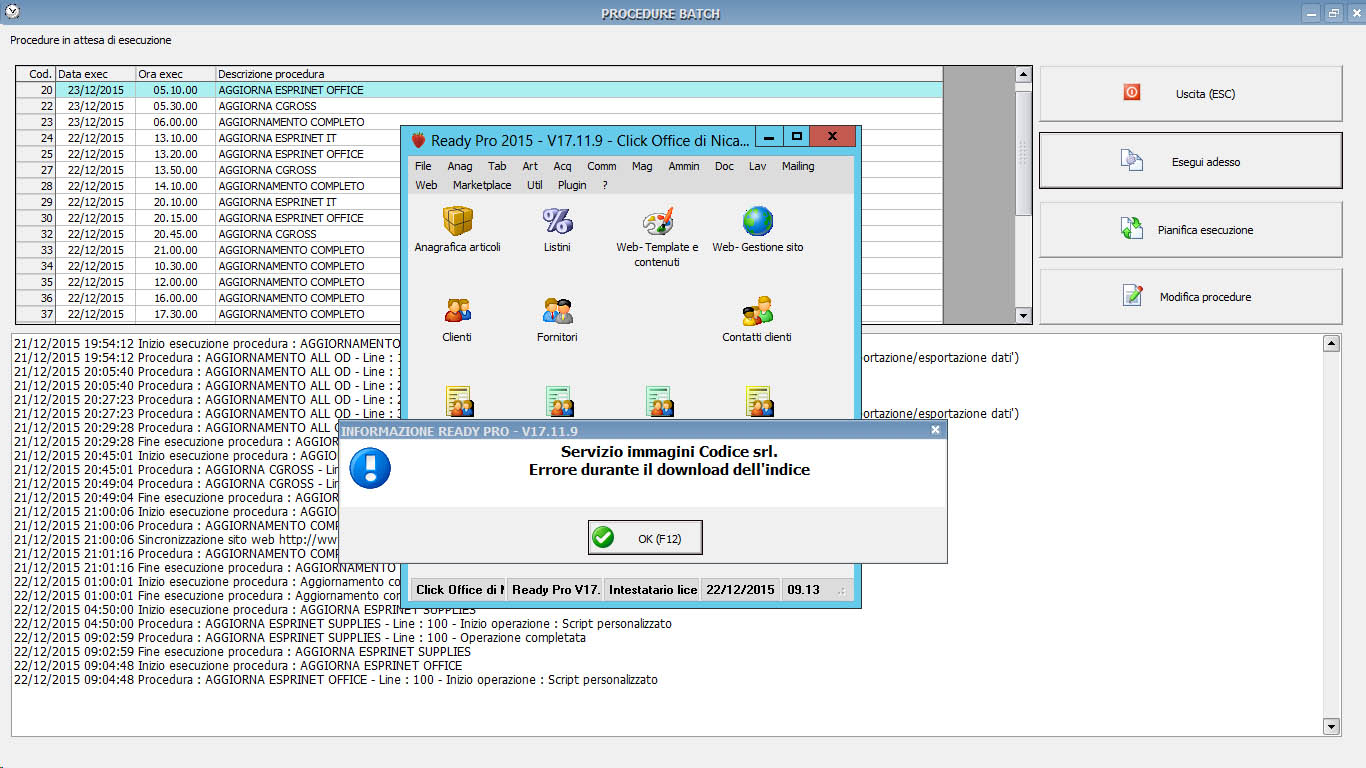This screenshot has width=1366, height=768.
Task: Click the Cod. column header
Action: tap(36, 74)
